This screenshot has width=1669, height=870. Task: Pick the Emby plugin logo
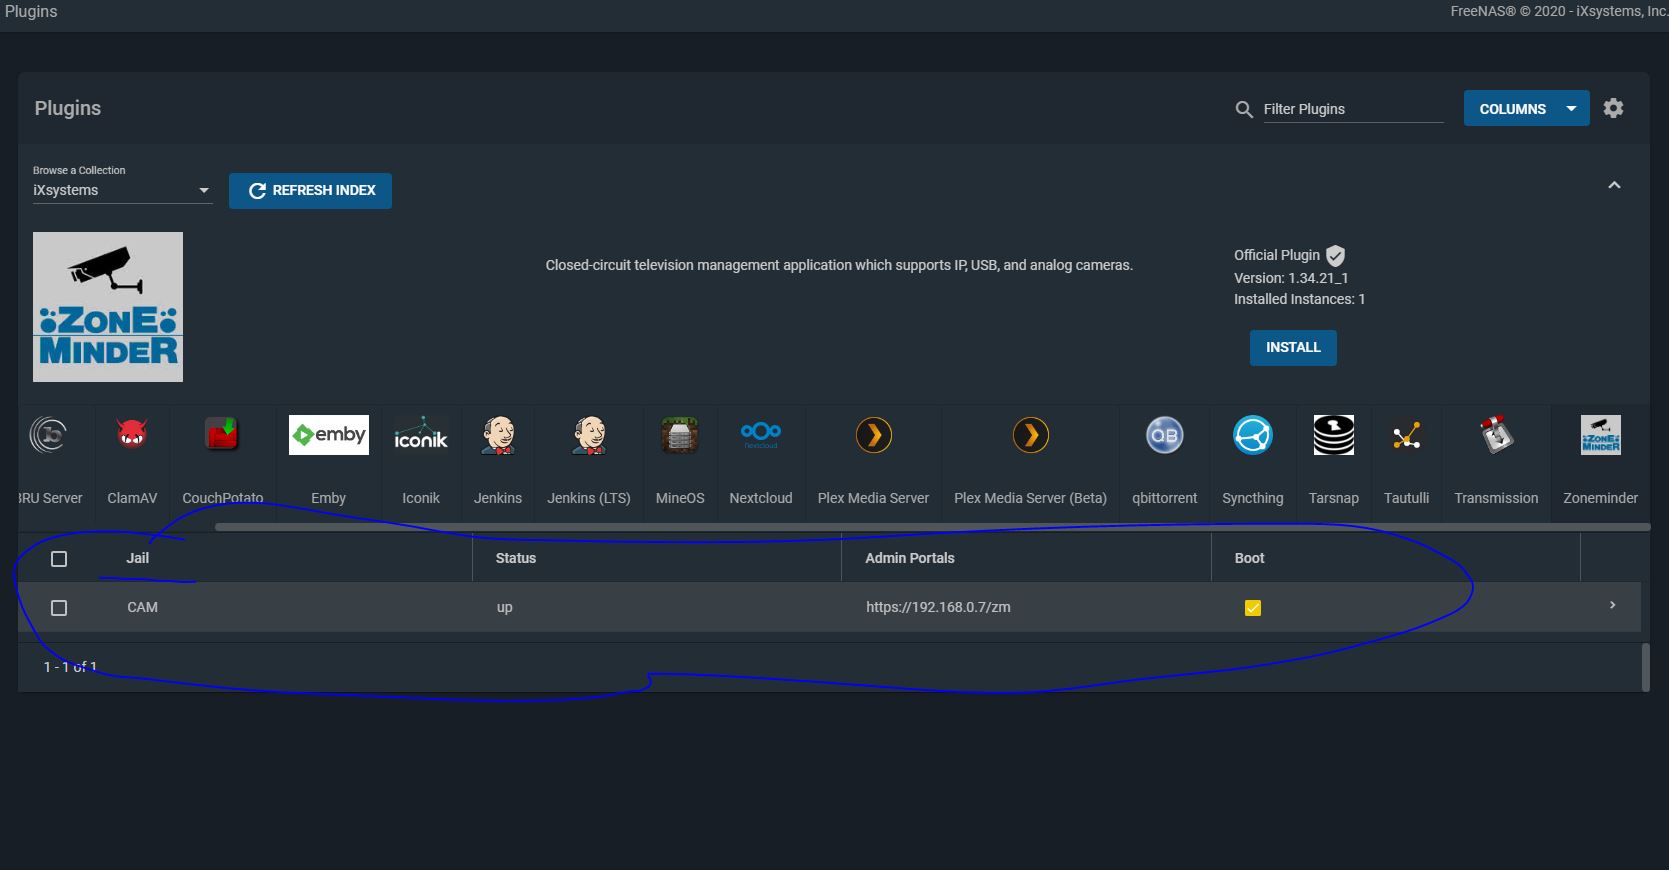328,435
